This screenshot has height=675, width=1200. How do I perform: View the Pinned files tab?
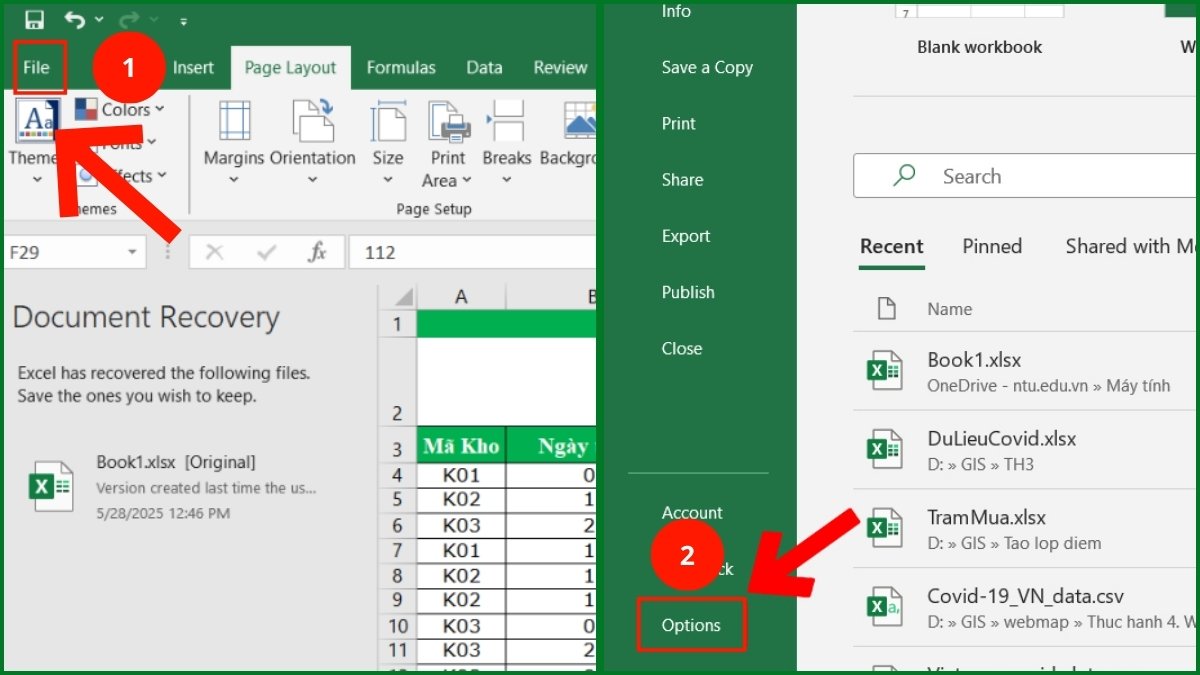click(991, 246)
